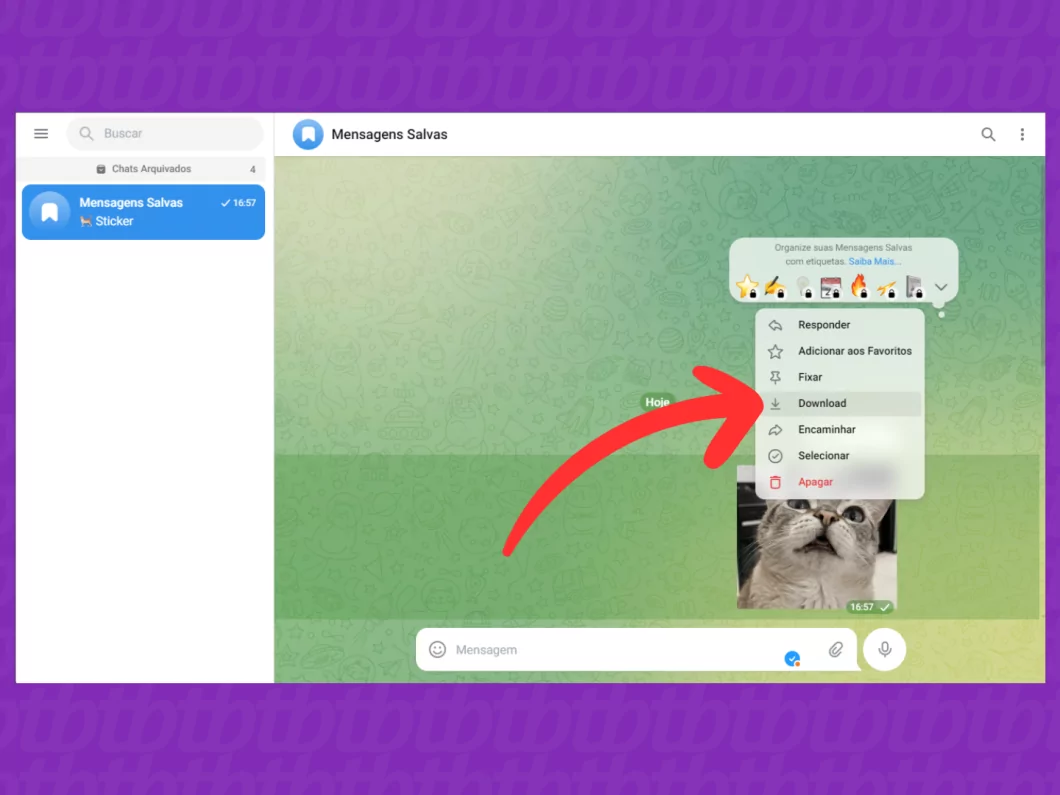Choose Fixar to pin the message
Viewport: 1060px width, 795px height.
840,377
